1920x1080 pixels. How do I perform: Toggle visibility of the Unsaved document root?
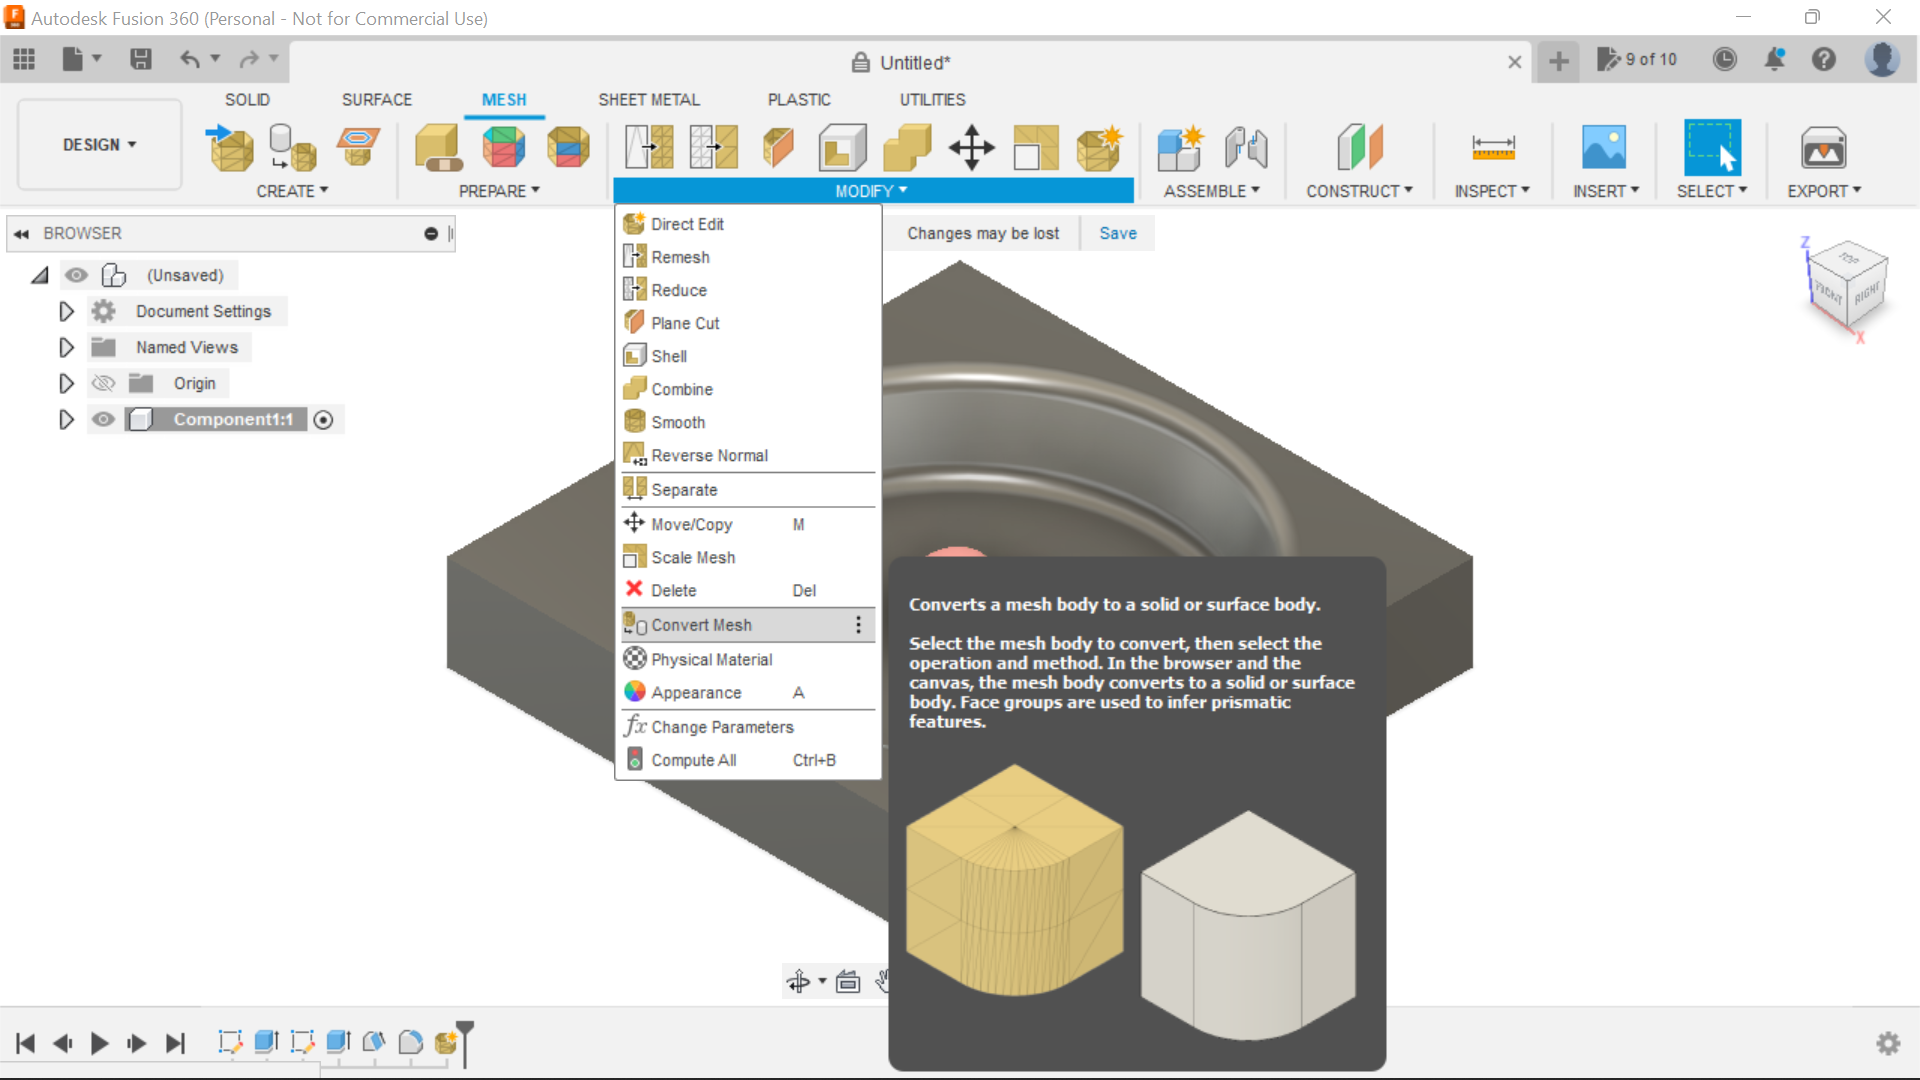point(77,275)
